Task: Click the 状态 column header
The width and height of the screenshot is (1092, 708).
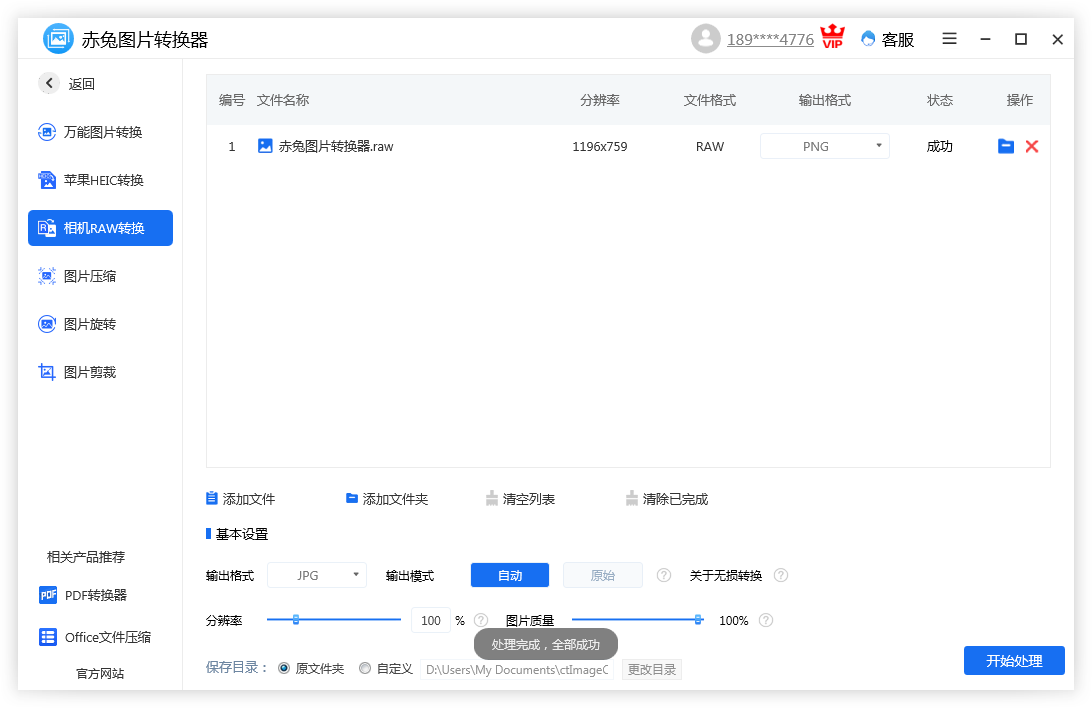Action: (939, 100)
